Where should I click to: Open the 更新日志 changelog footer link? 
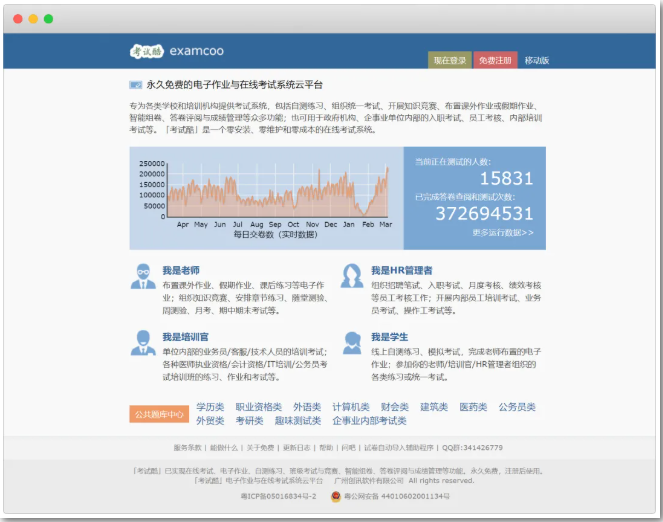coord(296,447)
